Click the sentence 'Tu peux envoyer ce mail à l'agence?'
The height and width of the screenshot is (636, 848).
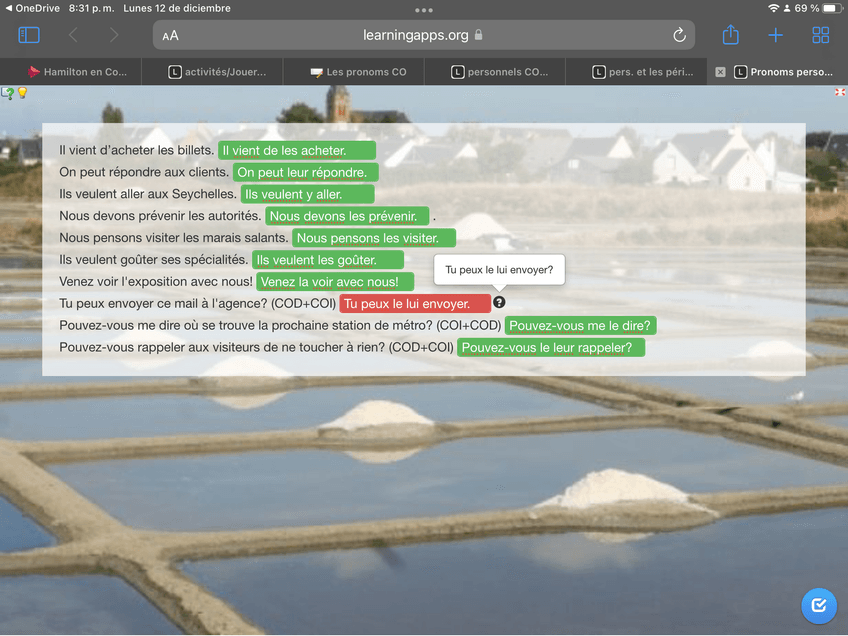click(x=163, y=303)
